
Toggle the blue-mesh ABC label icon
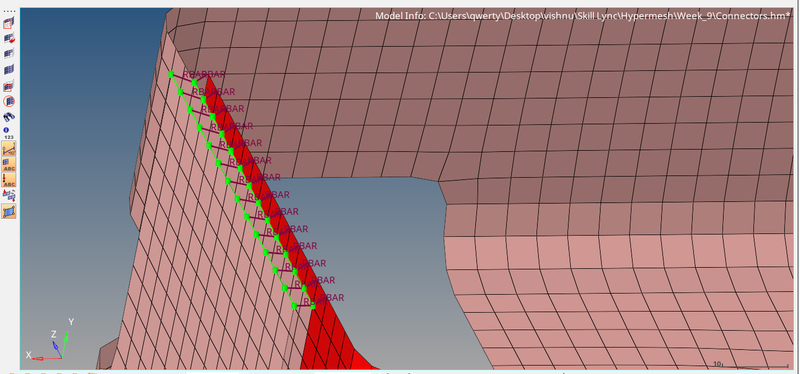pos(9,164)
